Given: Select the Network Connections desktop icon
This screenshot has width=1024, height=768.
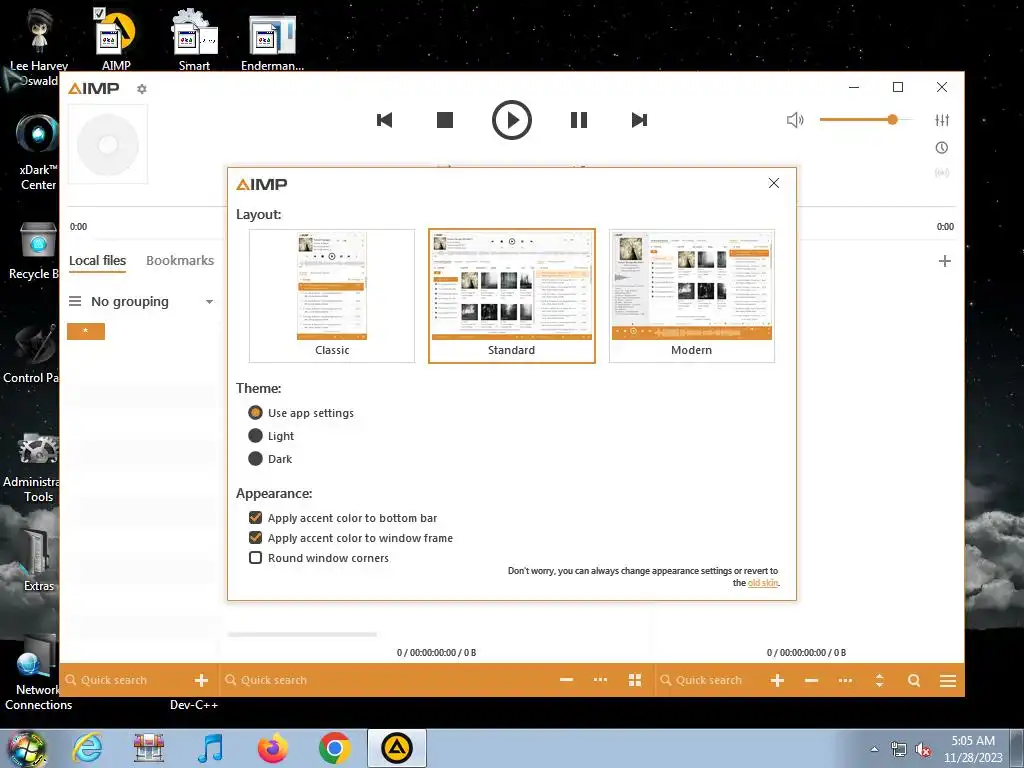Looking at the screenshot, I should click(x=38, y=673).
